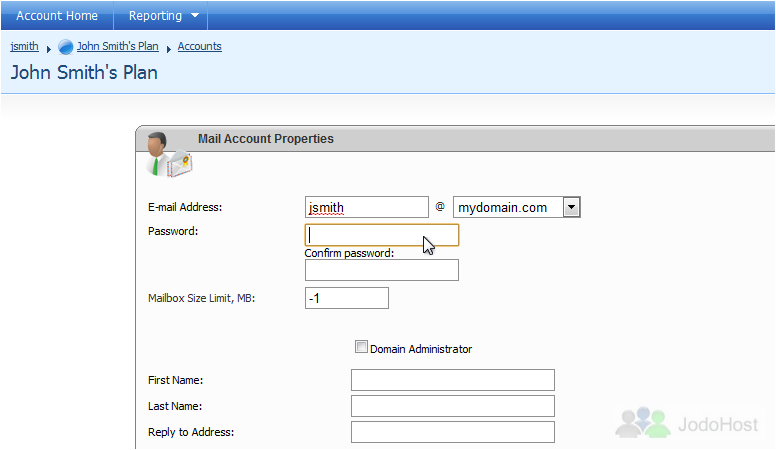Open the mydomain.com domain dropdown
This screenshot has height=450, width=776.
[571, 207]
